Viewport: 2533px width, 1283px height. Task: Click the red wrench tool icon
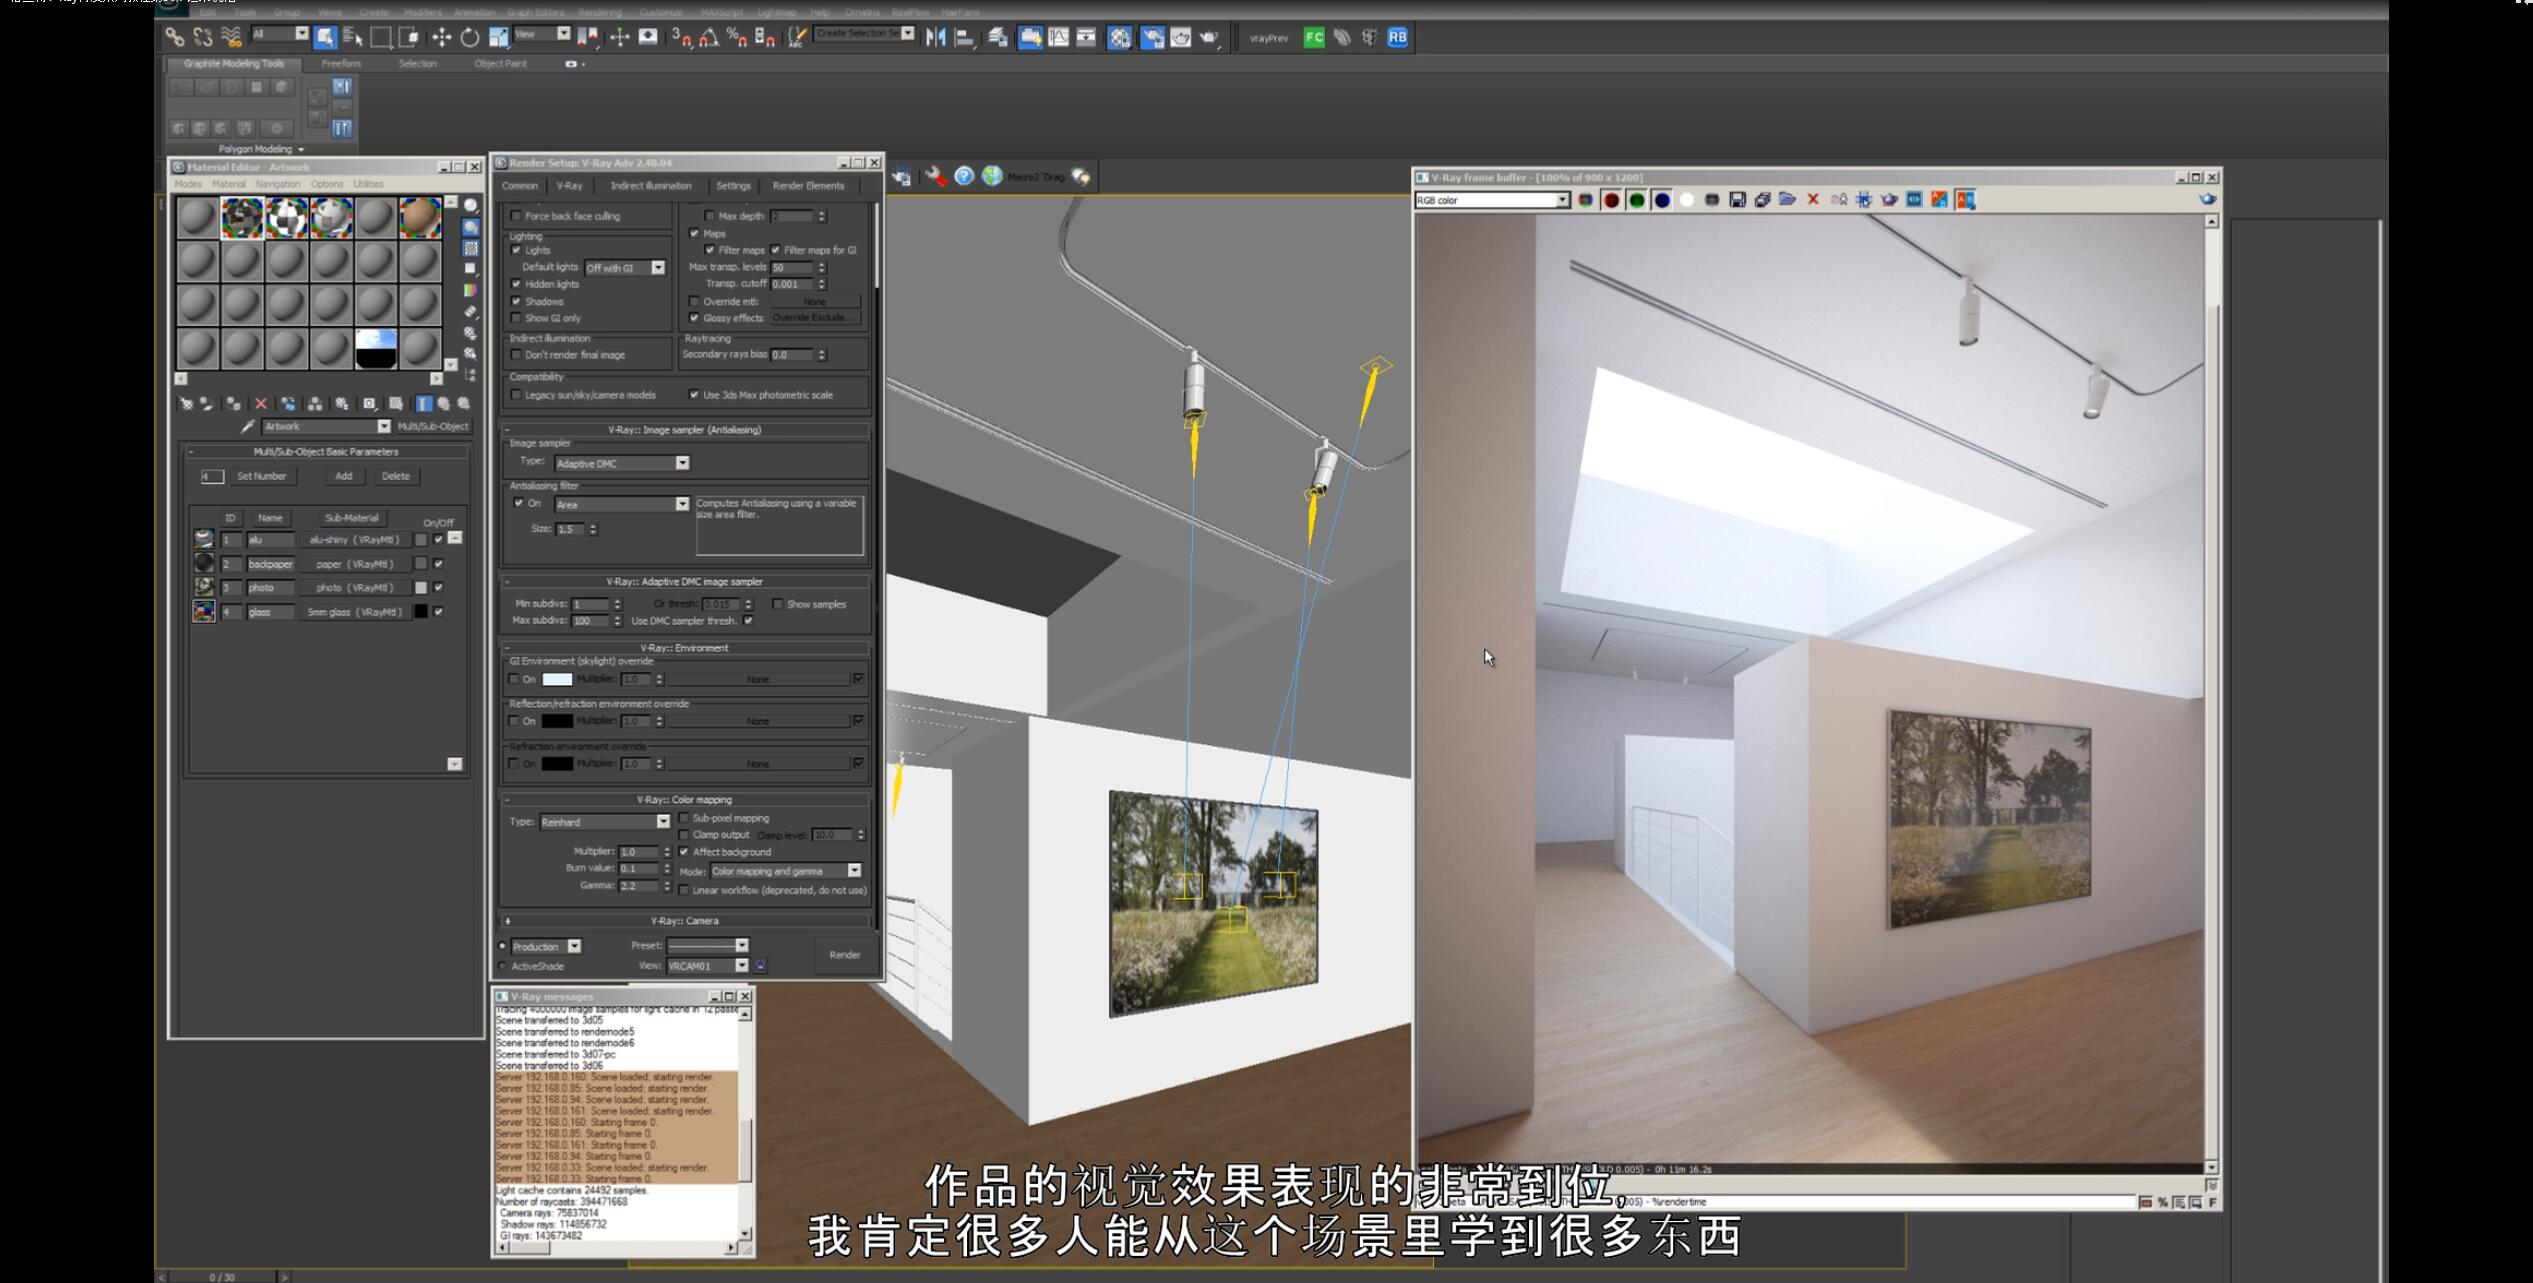(x=935, y=176)
